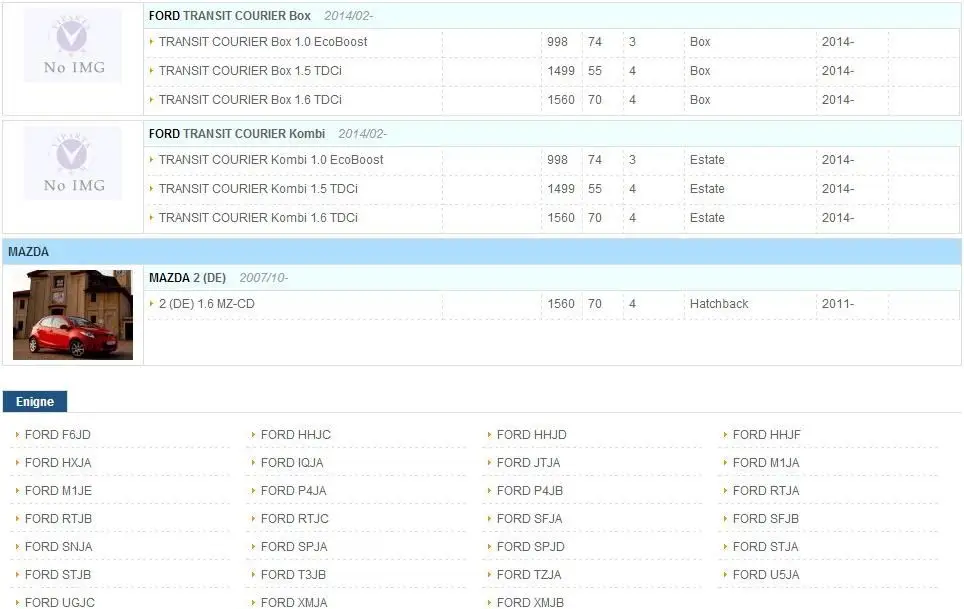The height and width of the screenshot is (609, 964).
Task: Open TRANSIT COURIER Kombi 1.0 EcoBoost link
Action: click(x=271, y=160)
